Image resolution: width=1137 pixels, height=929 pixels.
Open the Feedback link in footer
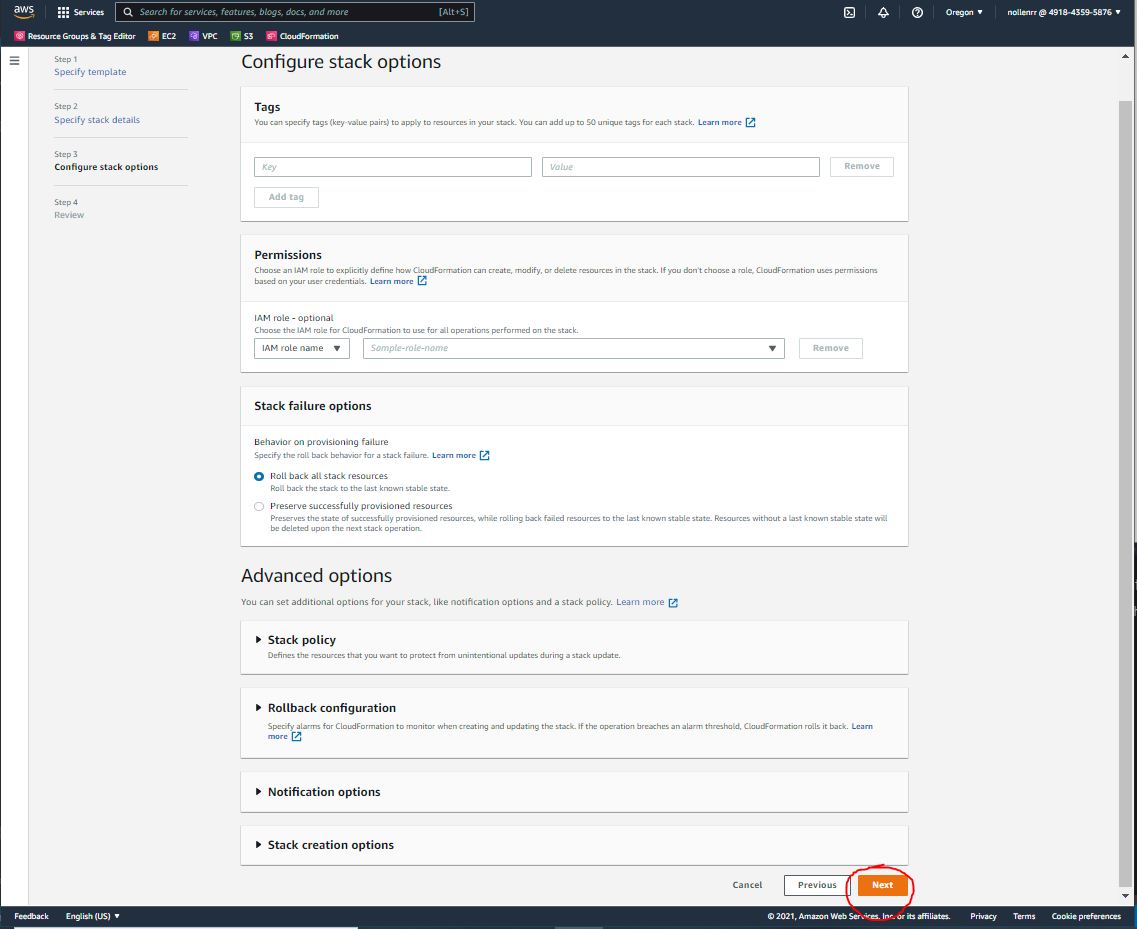(x=31, y=916)
